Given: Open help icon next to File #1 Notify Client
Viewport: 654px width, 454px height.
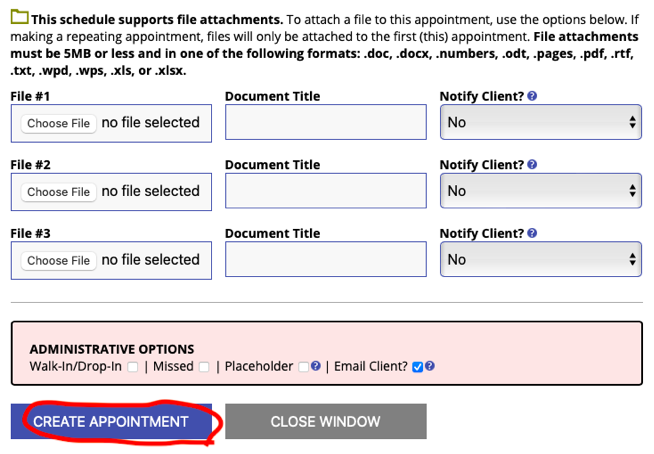Looking at the screenshot, I should point(532,96).
